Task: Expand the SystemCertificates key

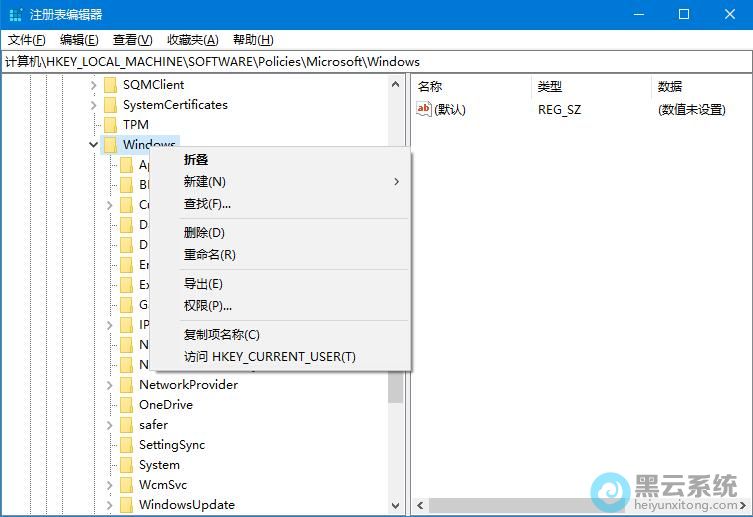Action: [94, 105]
